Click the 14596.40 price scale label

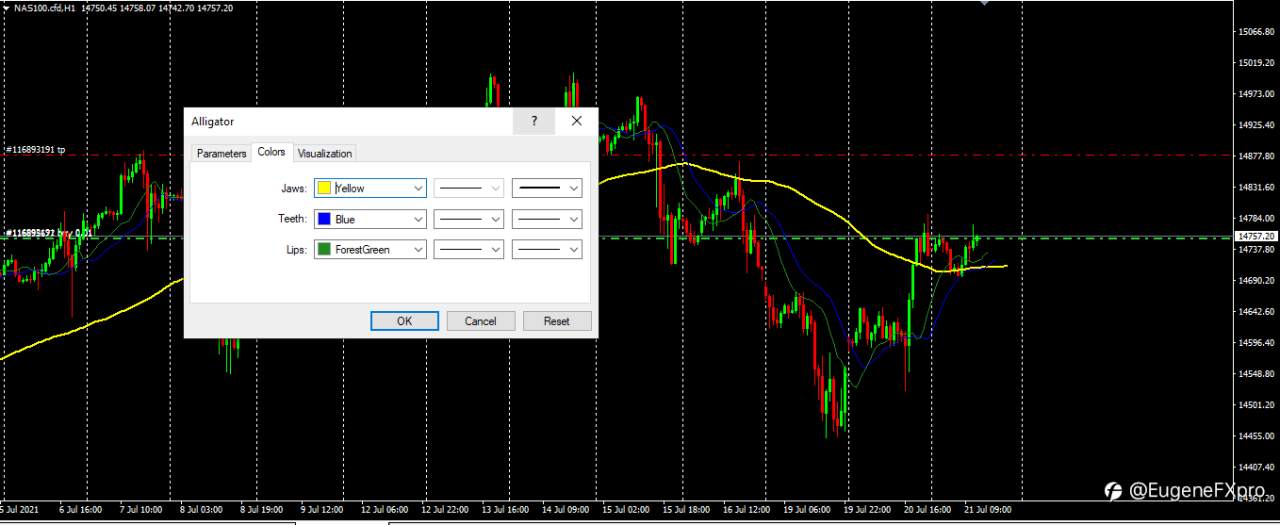pos(1256,343)
